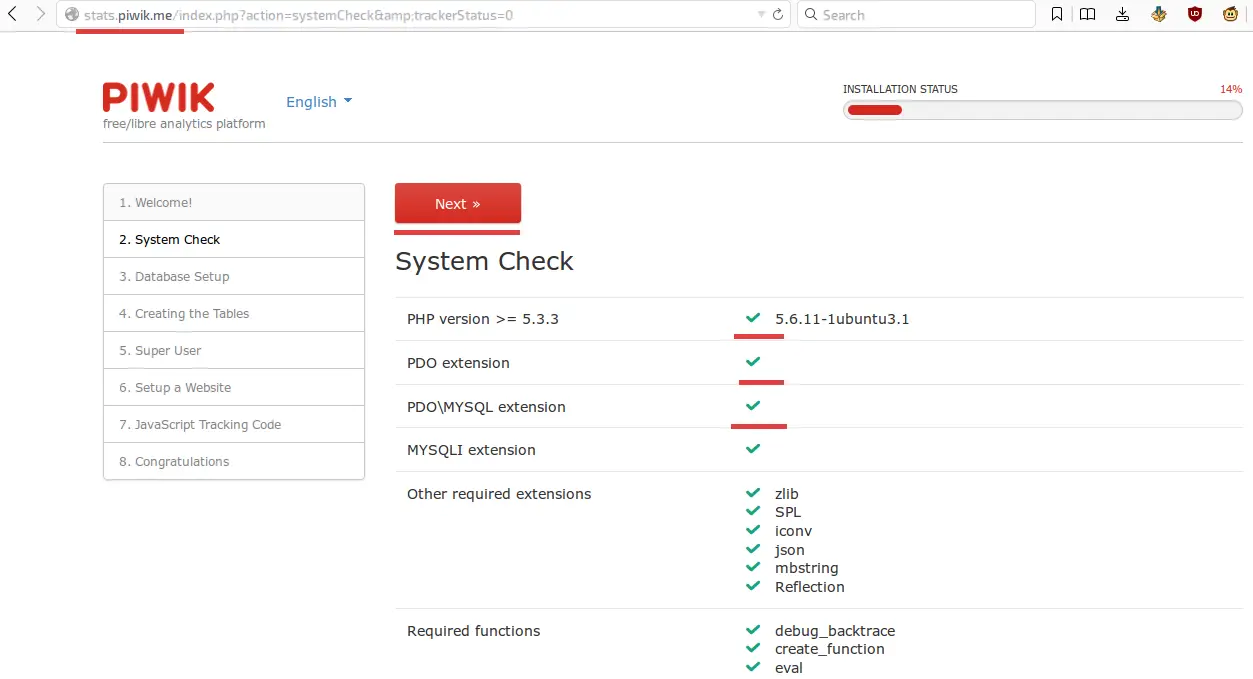1253x679 pixels.
Task: Click the check mark for PDO\MYSQL extension
Action: pyautogui.click(x=753, y=406)
